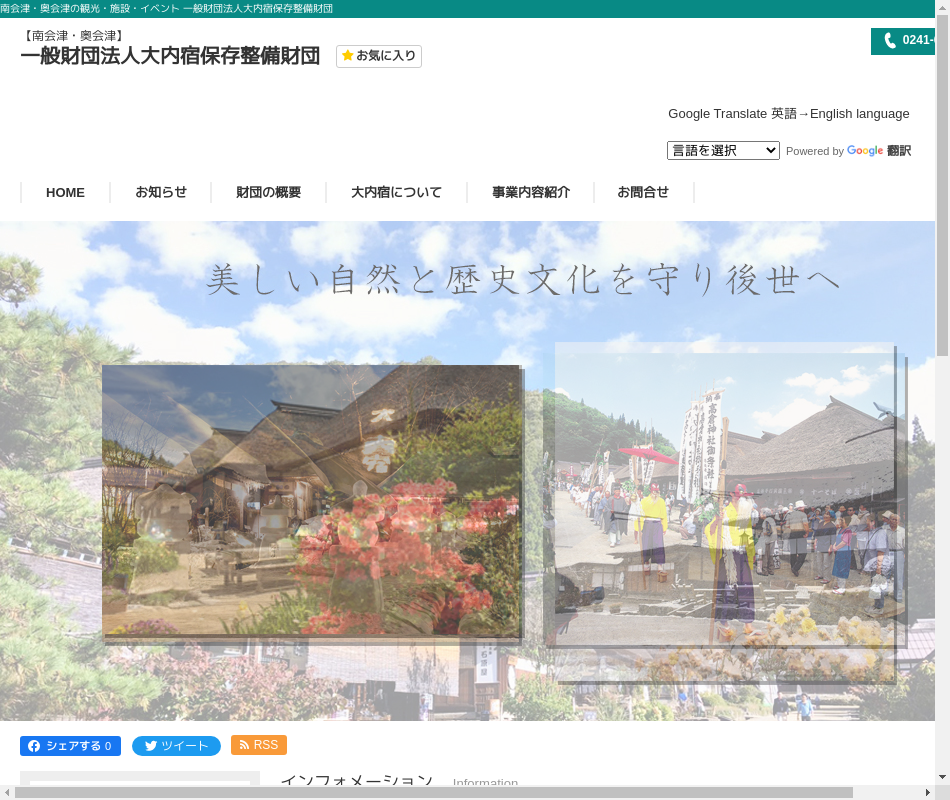This screenshot has height=800, width=950.
Task: Open the orange RSS feed button
Action: pos(259,745)
